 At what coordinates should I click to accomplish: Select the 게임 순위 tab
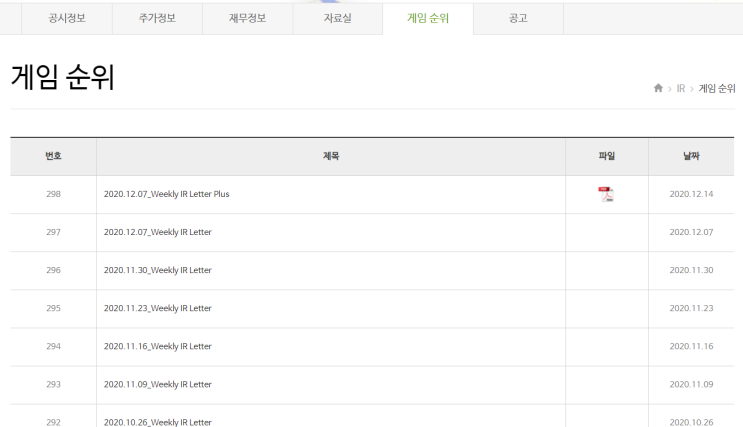pyautogui.click(x=428, y=18)
